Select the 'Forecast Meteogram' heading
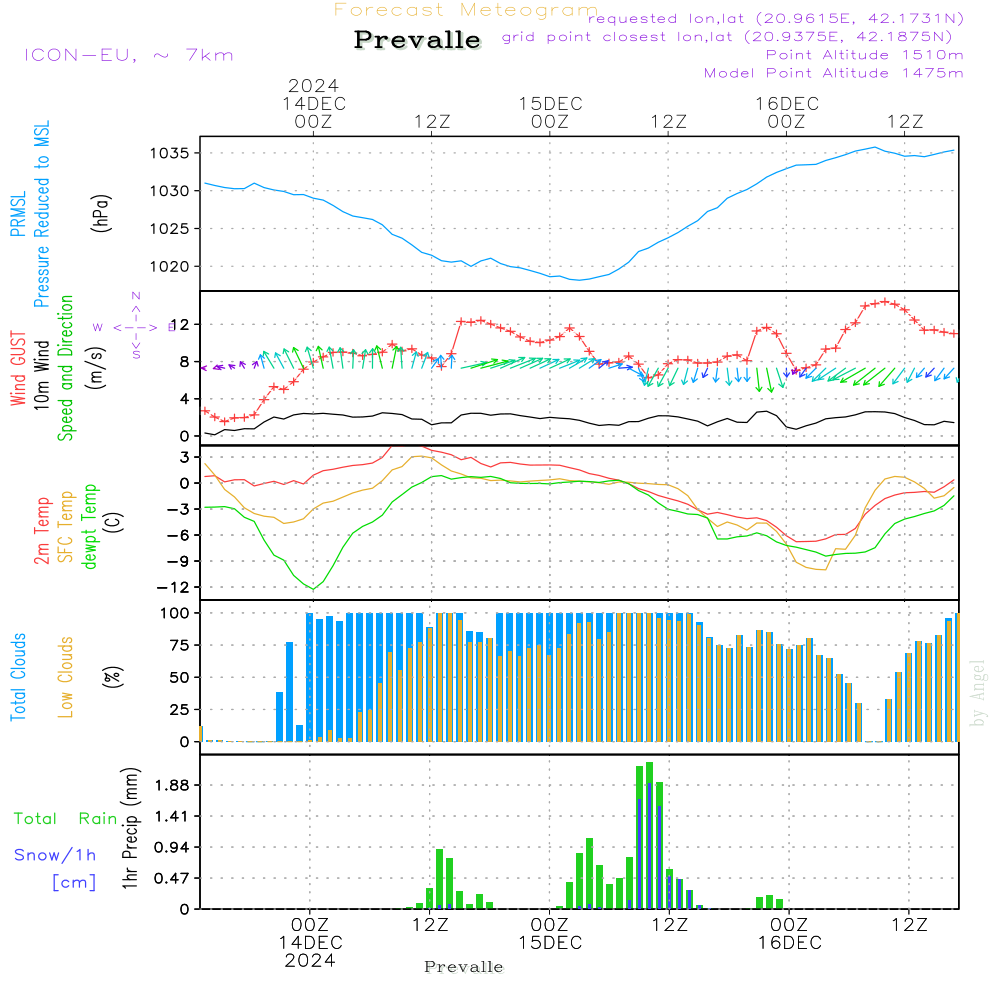This screenshot has height=1000, width=1000. click(466, 10)
